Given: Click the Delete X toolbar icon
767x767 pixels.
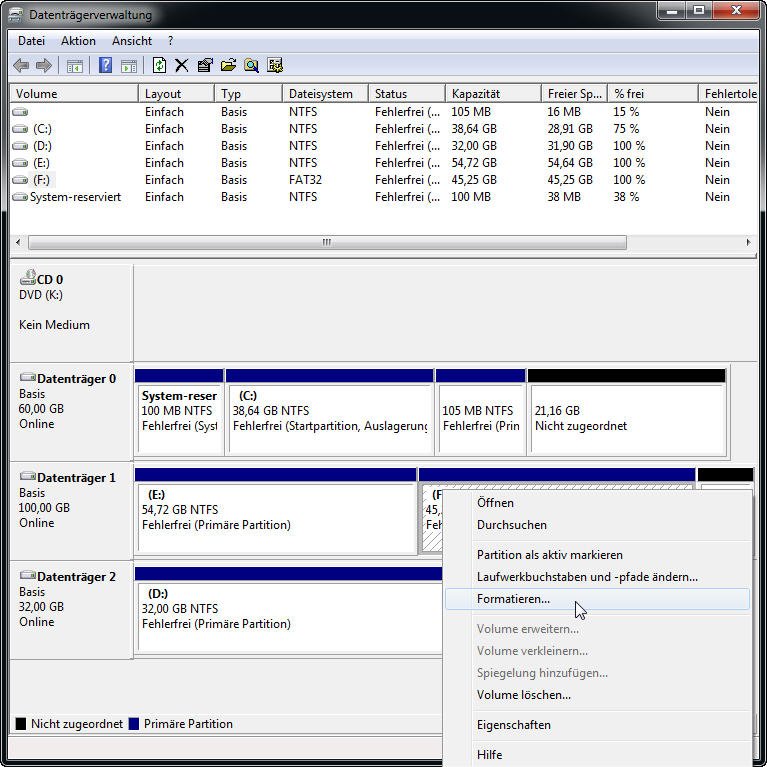Looking at the screenshot, I should [181, 65].
